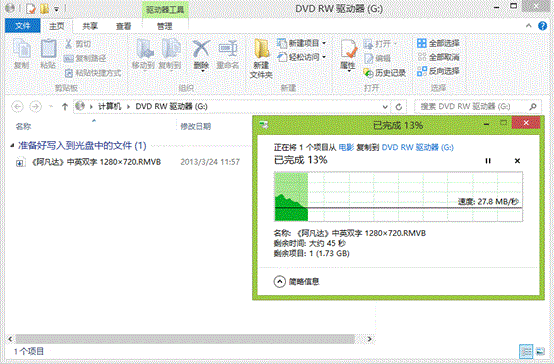
Task: Click the search magnifier icon
Action: pyautogui.click(x=533, y=106)
